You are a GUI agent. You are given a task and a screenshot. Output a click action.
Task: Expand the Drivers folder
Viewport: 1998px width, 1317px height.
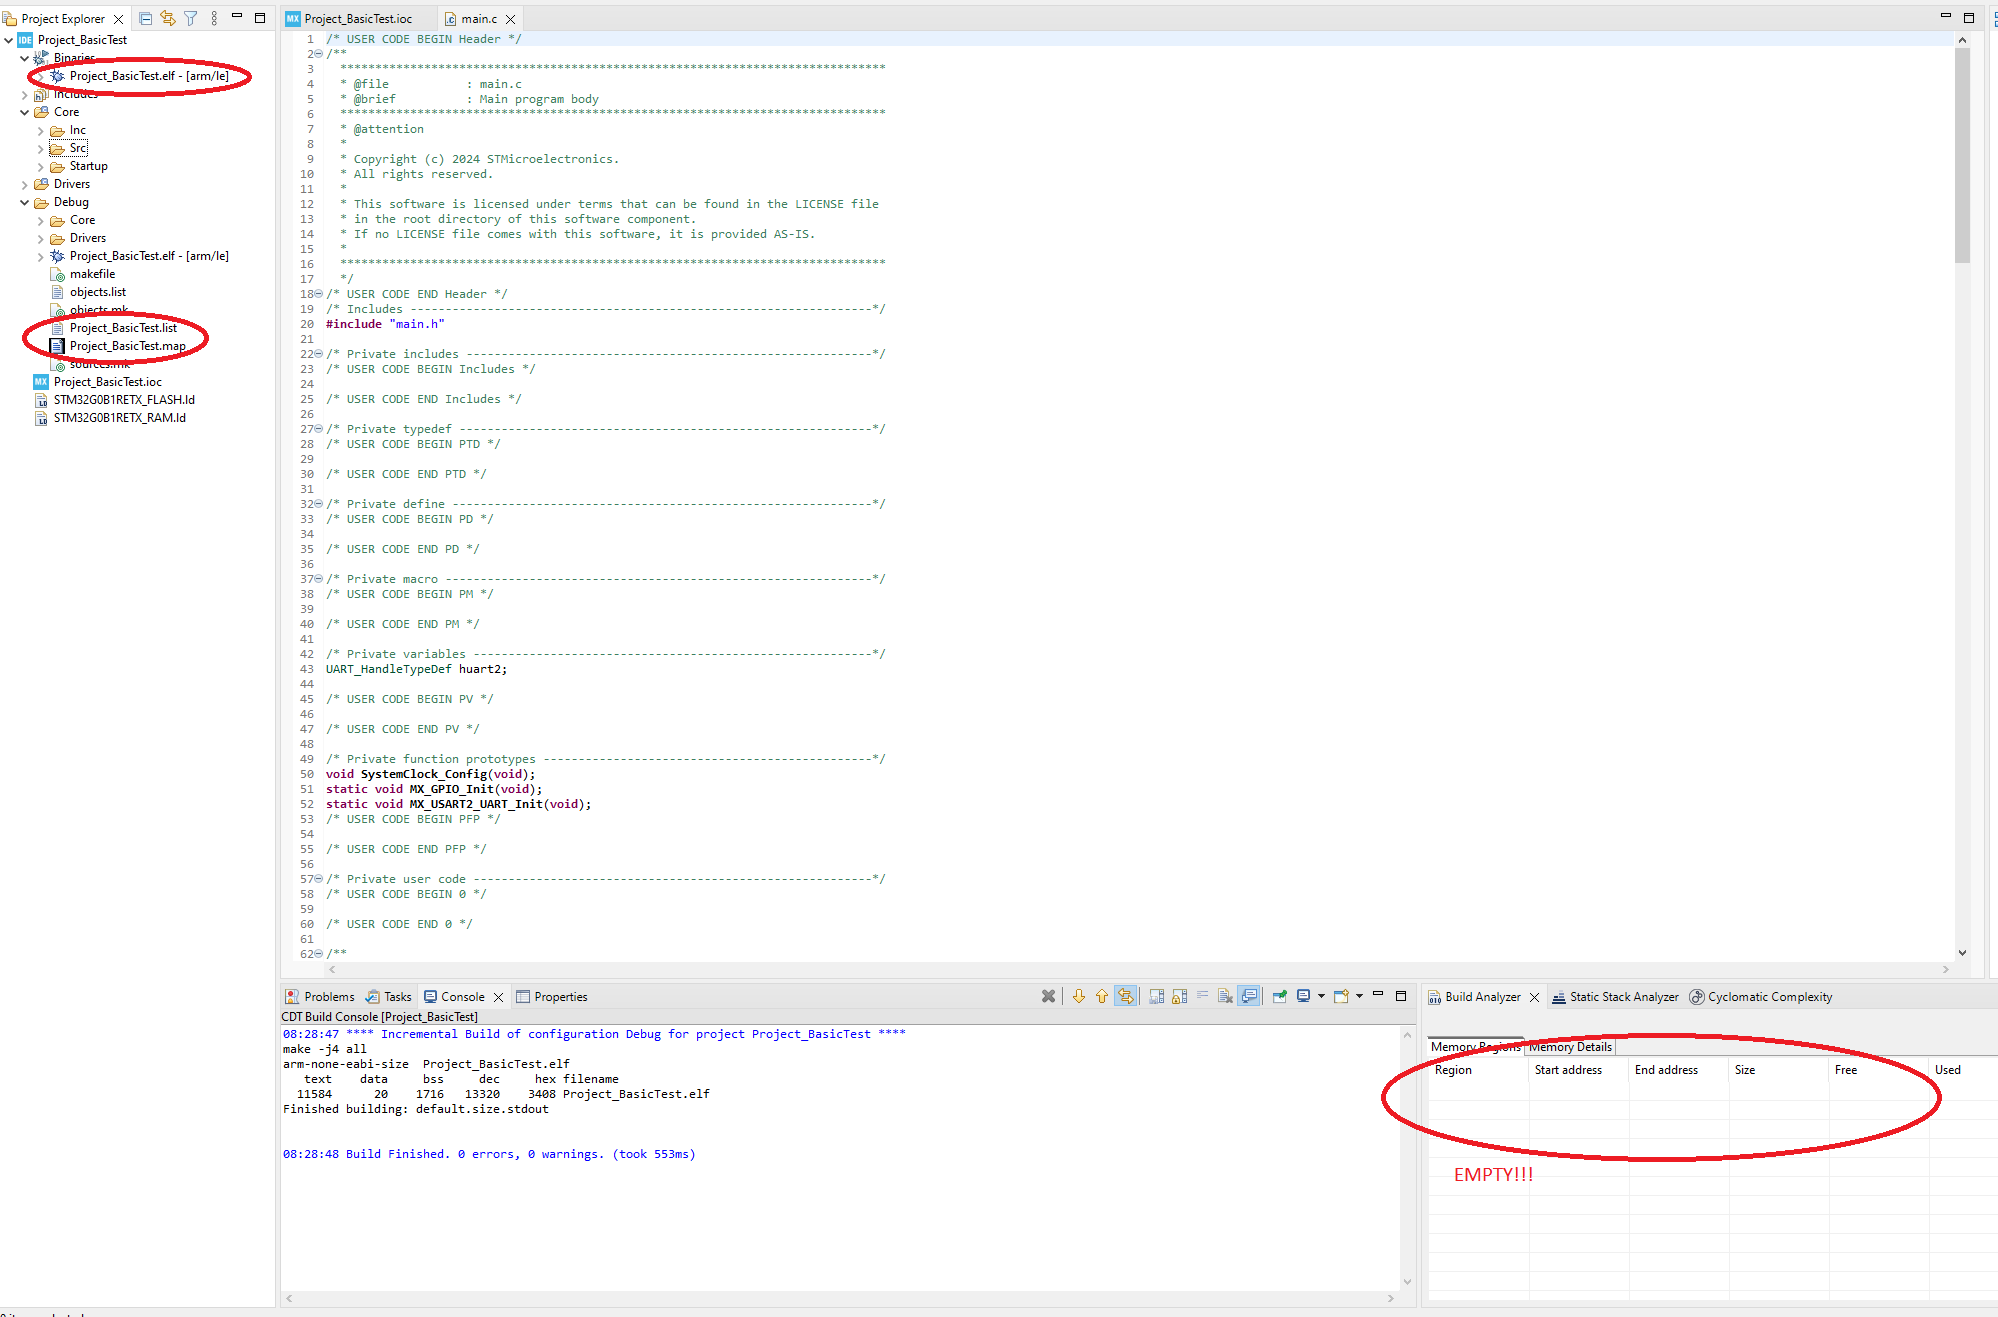tap(25, 184)
